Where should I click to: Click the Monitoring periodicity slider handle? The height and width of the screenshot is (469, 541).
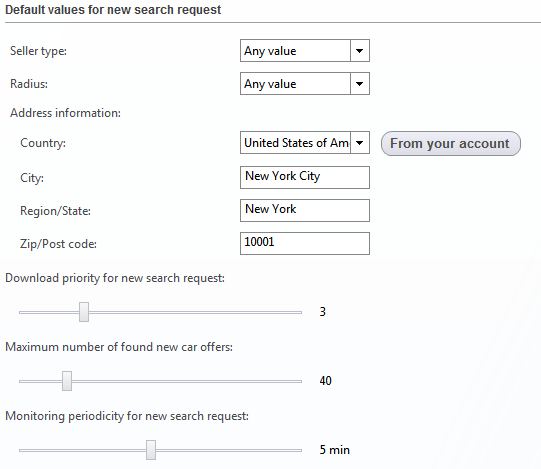coord(151,450)
